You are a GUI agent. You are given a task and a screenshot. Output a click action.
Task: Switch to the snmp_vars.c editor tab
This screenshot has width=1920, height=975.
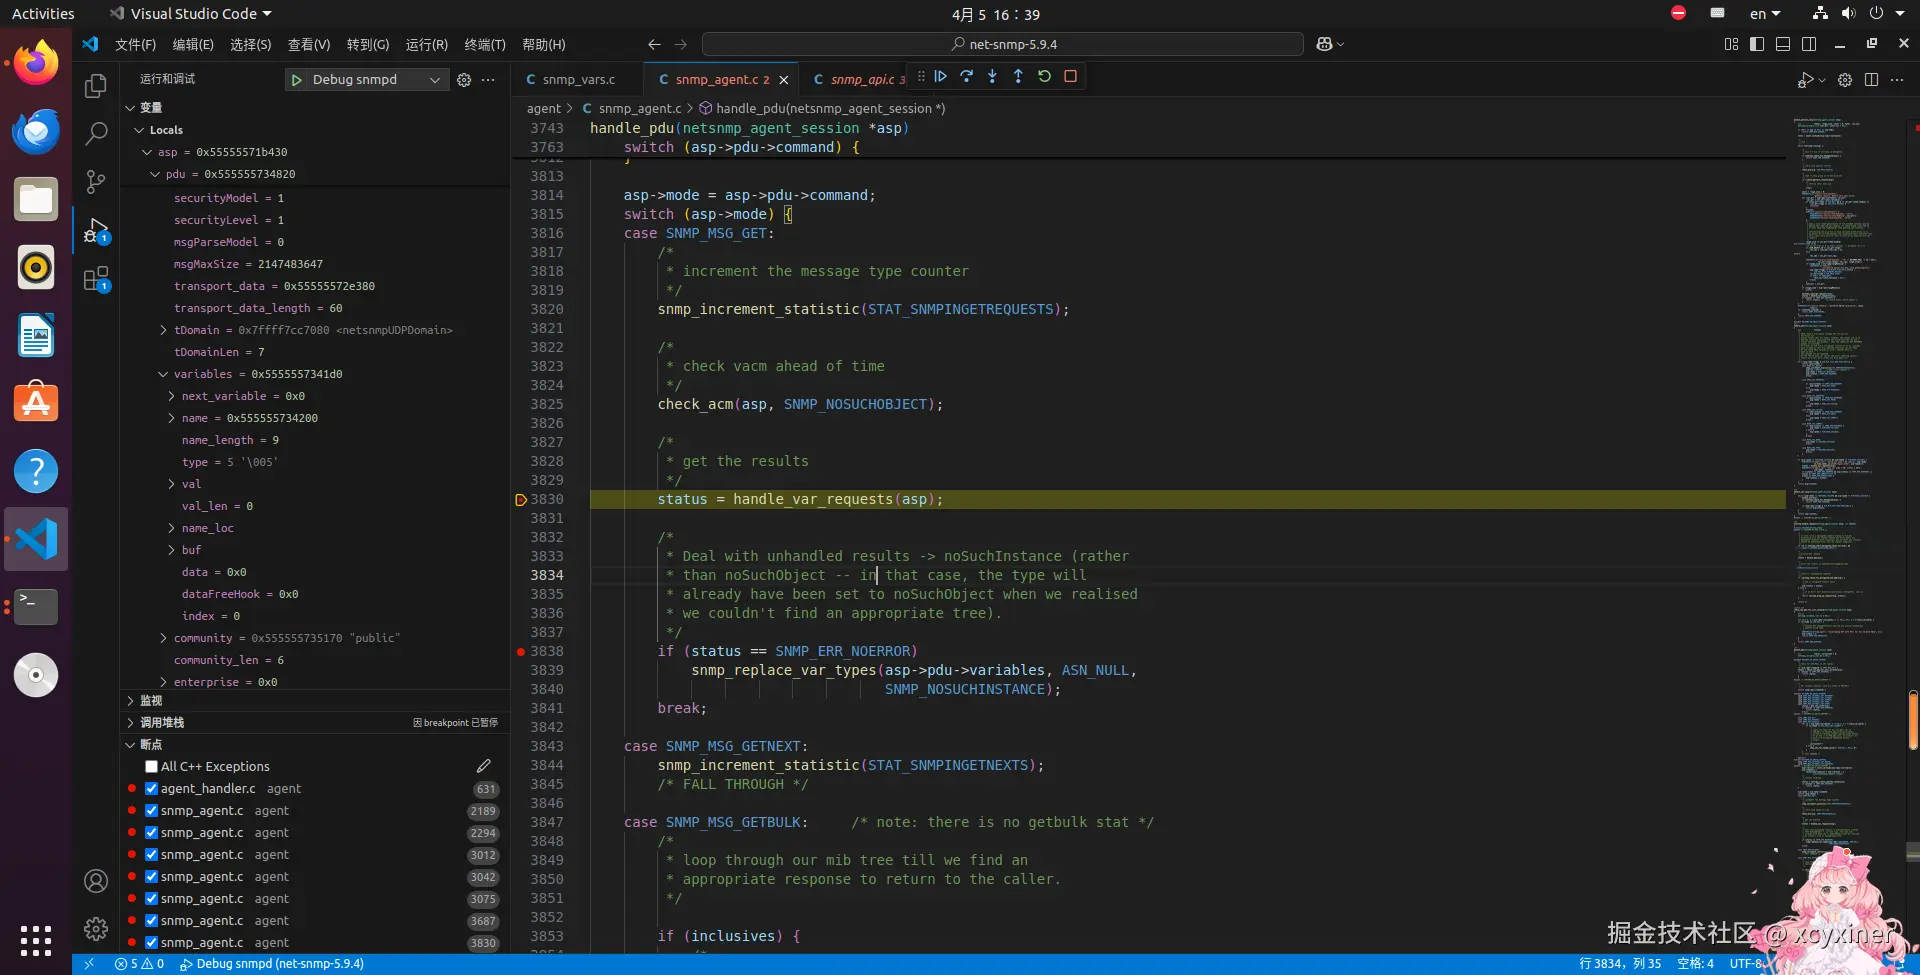pyautogui.click(x=578, y=80)
